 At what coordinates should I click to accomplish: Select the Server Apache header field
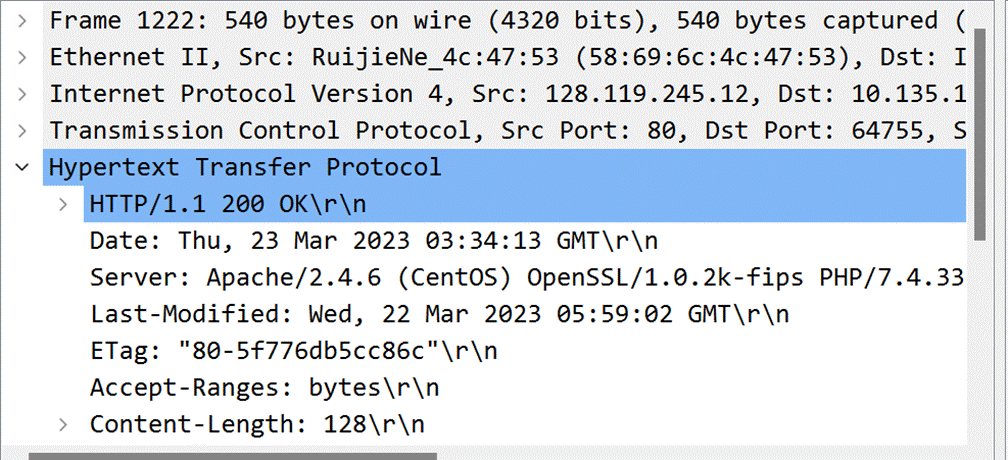pyautogui.click(x=525, y=278)
